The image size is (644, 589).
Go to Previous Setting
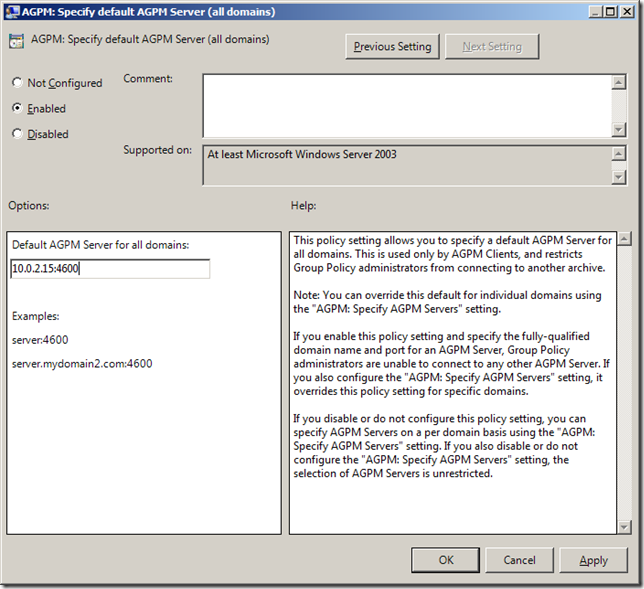(392, 47)
